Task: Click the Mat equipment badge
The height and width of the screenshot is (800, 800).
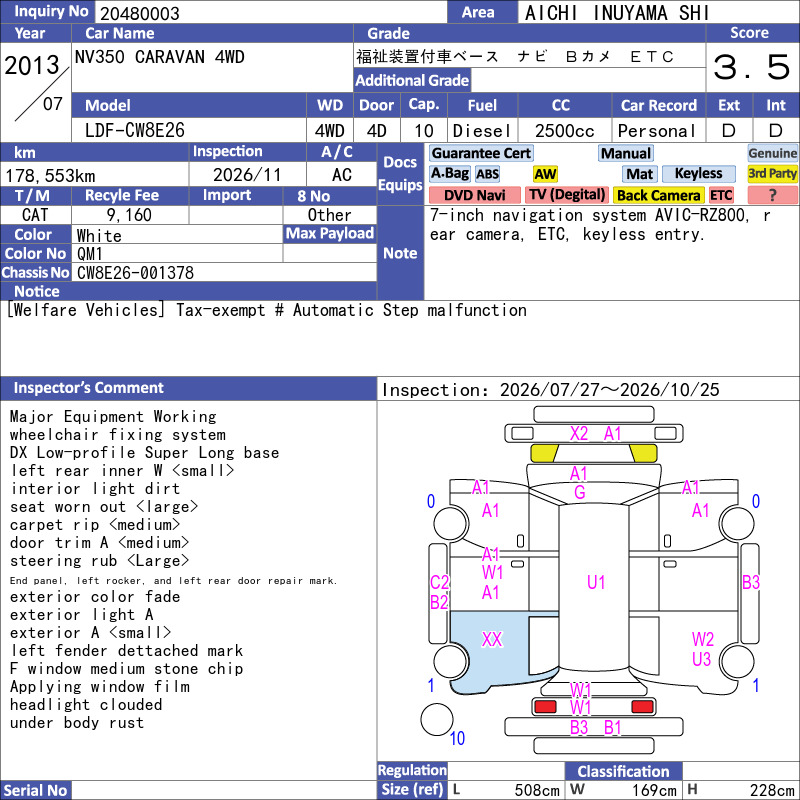Action: point(640,174)
